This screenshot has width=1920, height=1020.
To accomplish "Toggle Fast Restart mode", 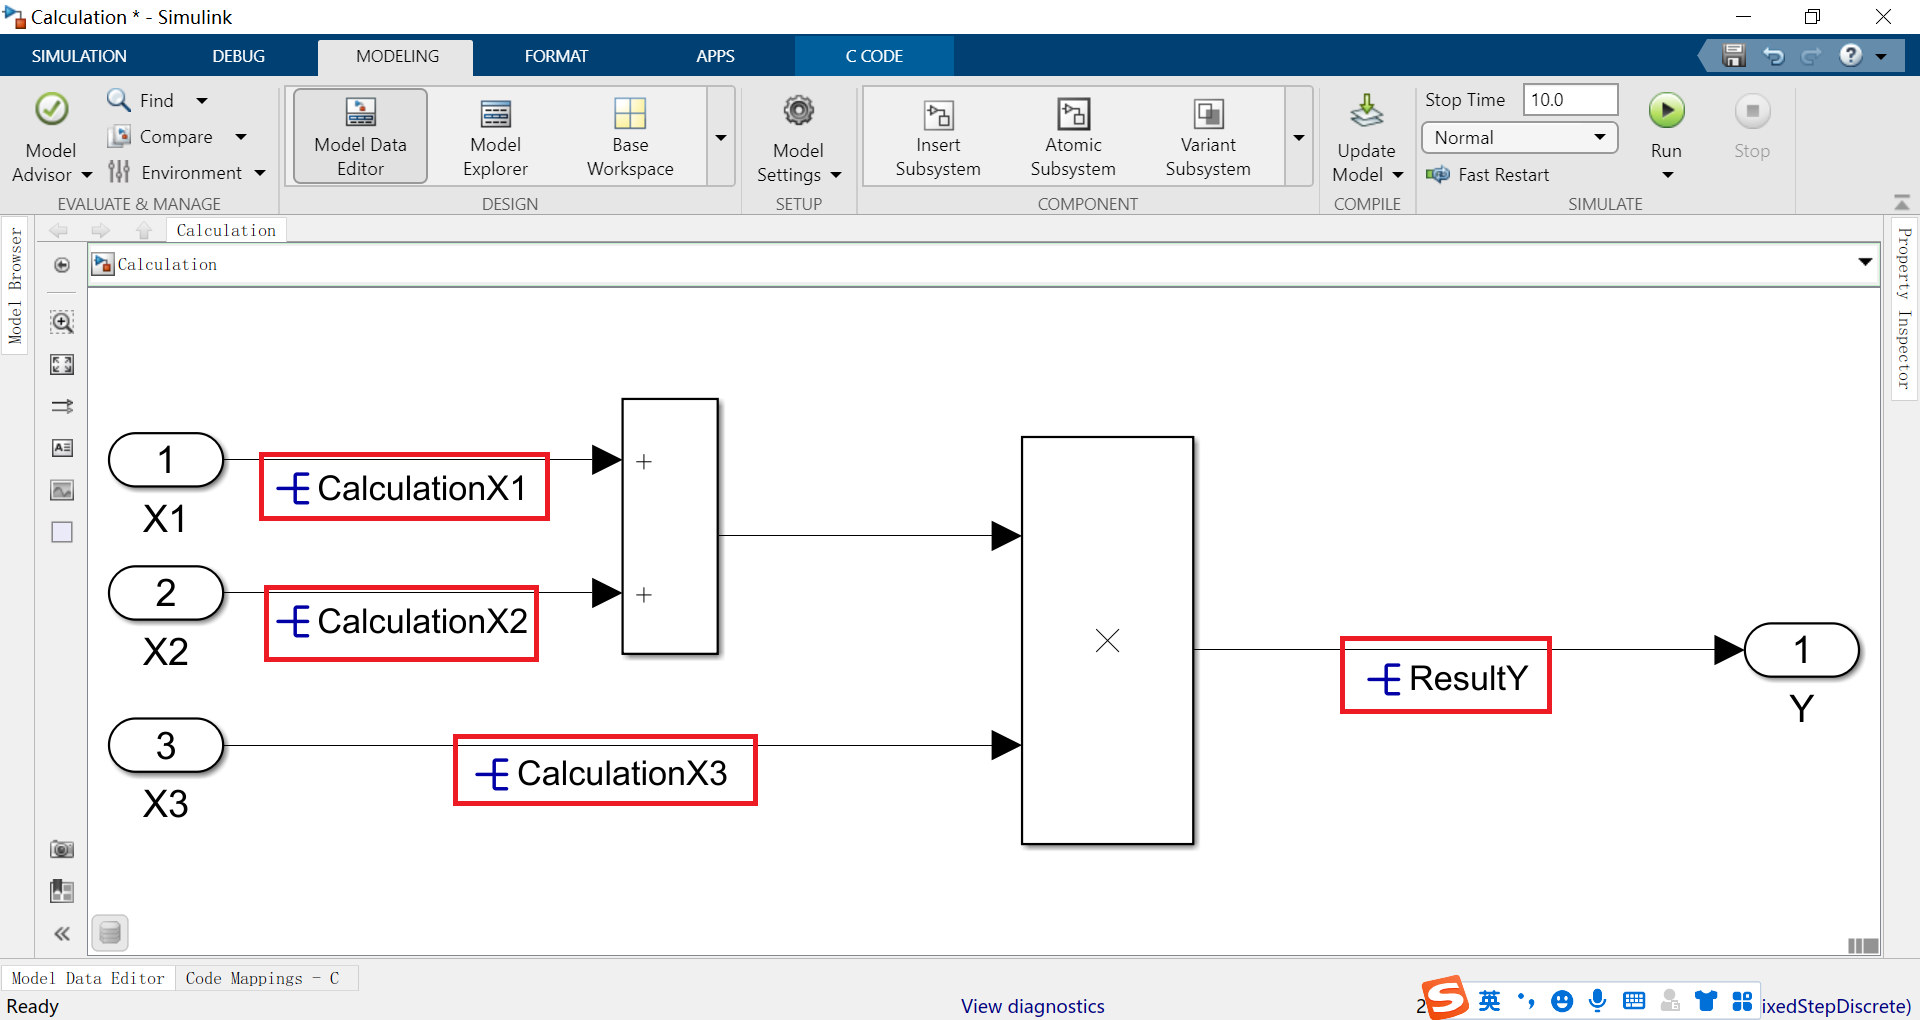I will click(x=1488, y=174).
